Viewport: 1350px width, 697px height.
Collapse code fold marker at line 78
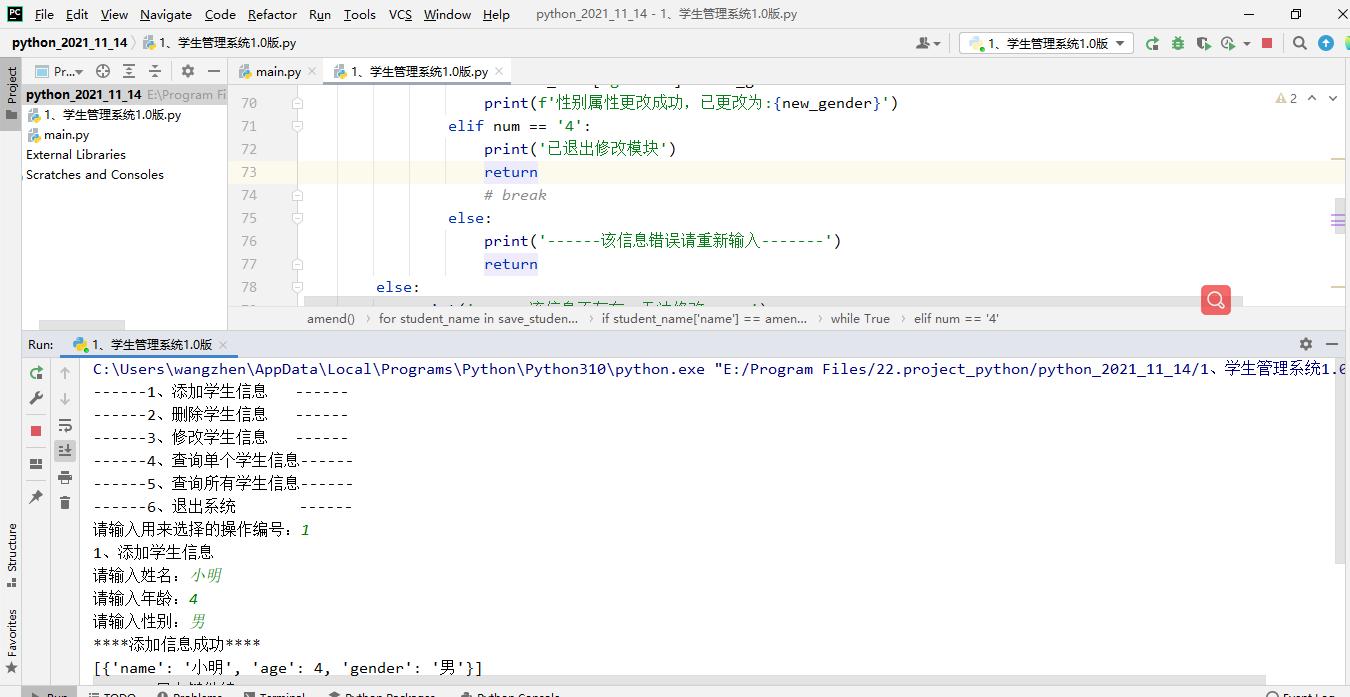click(298, 287)
